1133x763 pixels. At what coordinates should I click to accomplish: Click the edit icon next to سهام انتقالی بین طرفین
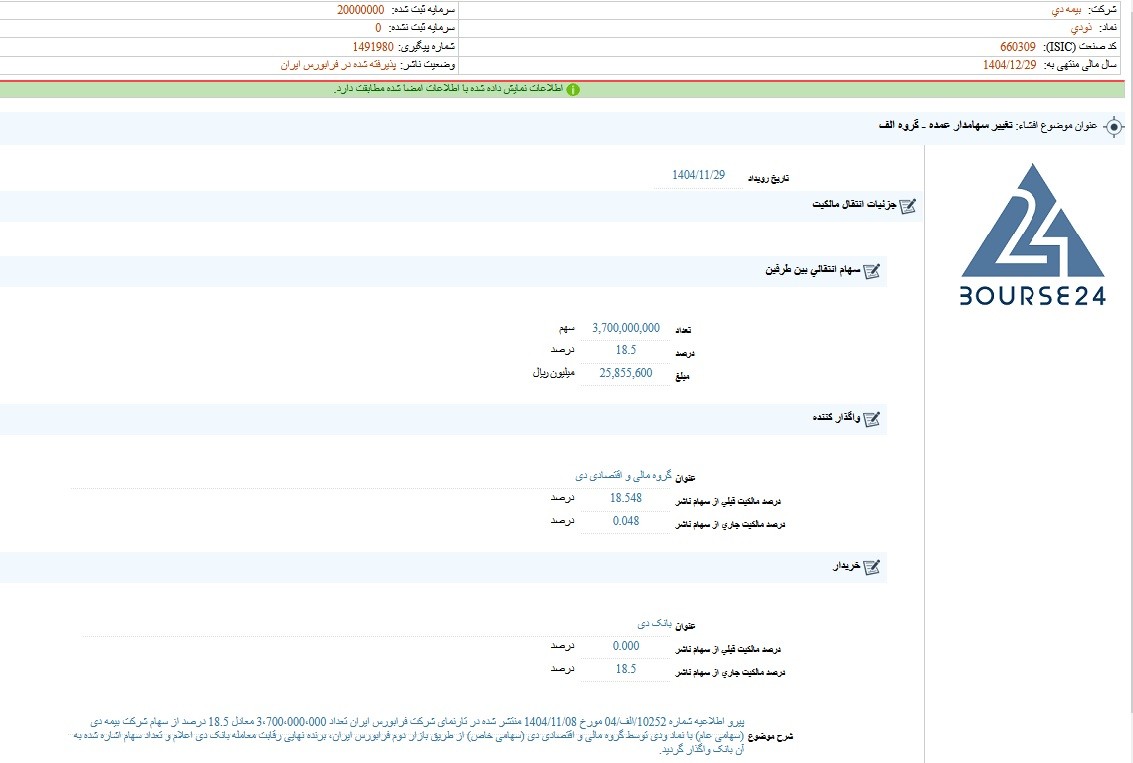pos(872,271)
